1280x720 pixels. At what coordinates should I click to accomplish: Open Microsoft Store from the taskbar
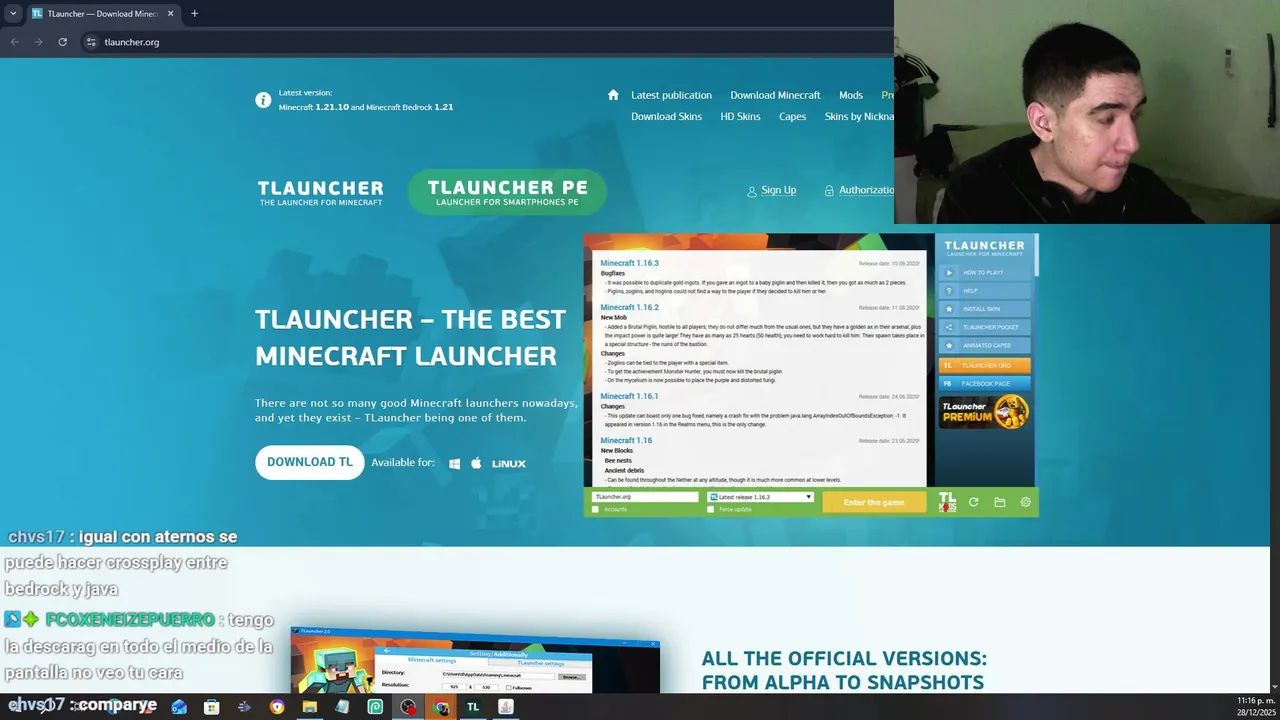pyautogui.click(x=211, y=707)
